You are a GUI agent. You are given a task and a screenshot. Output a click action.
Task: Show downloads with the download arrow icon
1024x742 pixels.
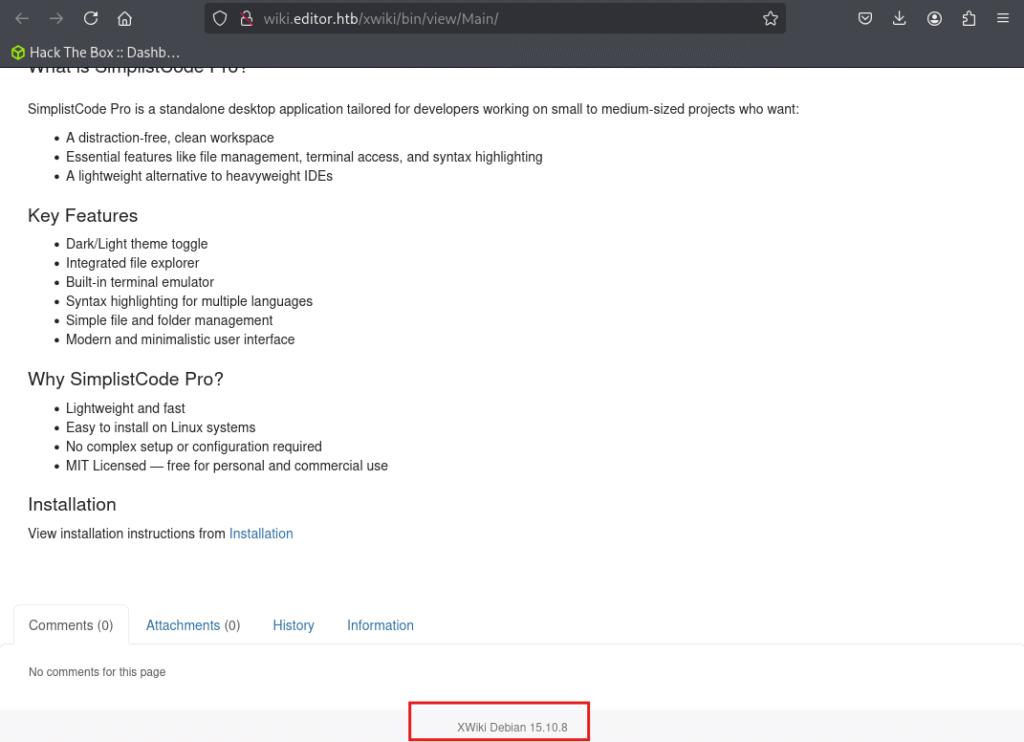click(x=899, y=18)
